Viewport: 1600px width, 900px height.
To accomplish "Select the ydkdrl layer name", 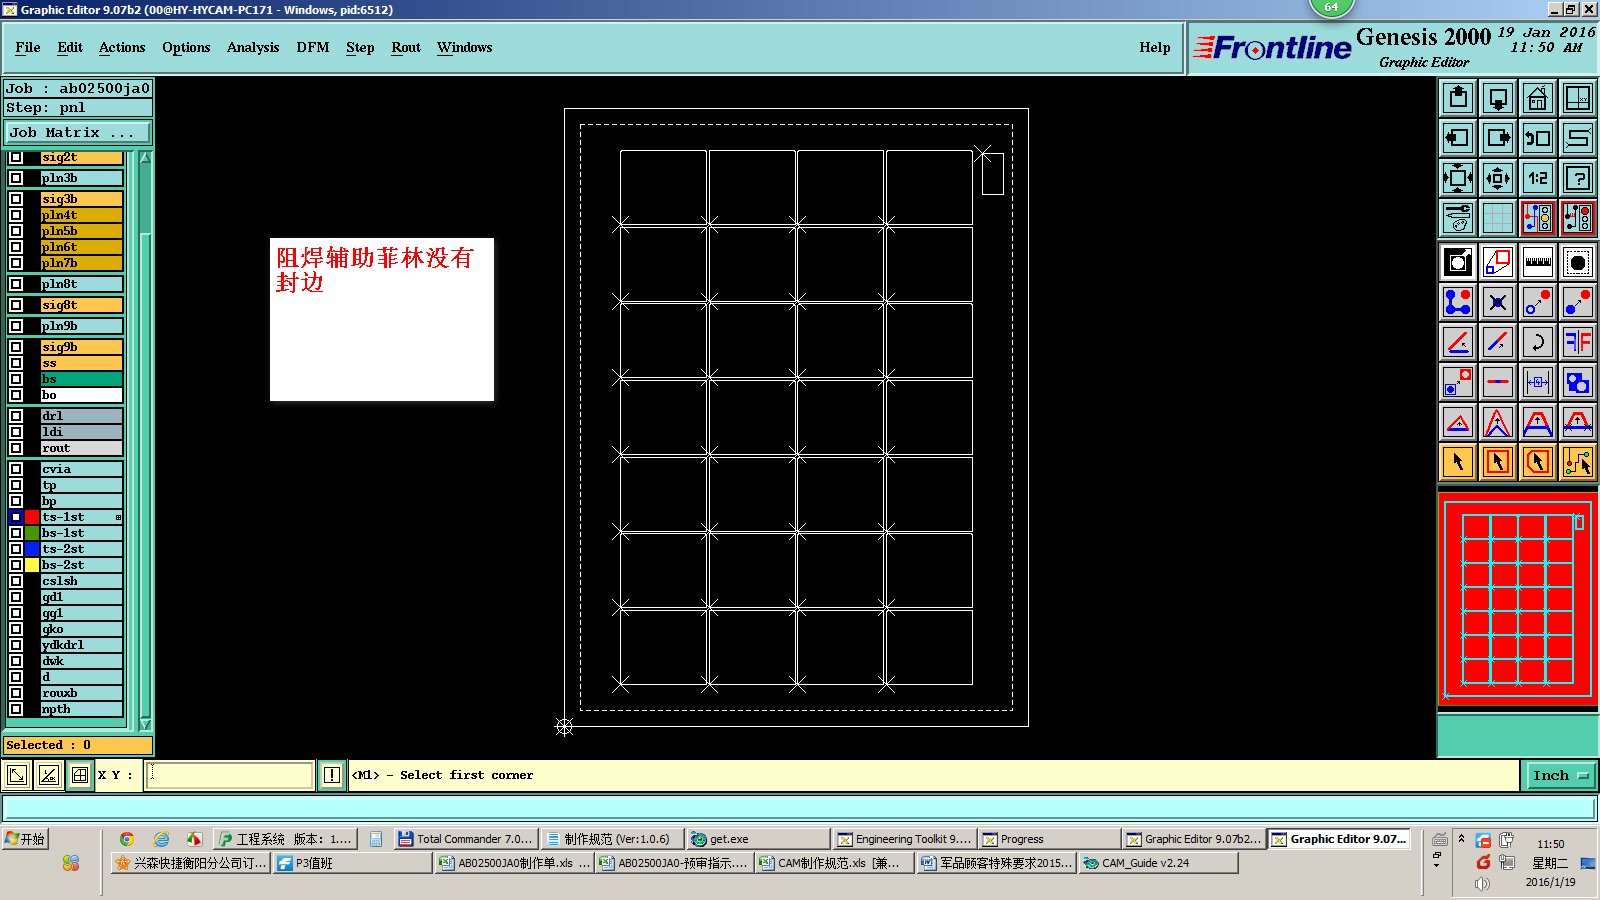I will tap(82, 645).
